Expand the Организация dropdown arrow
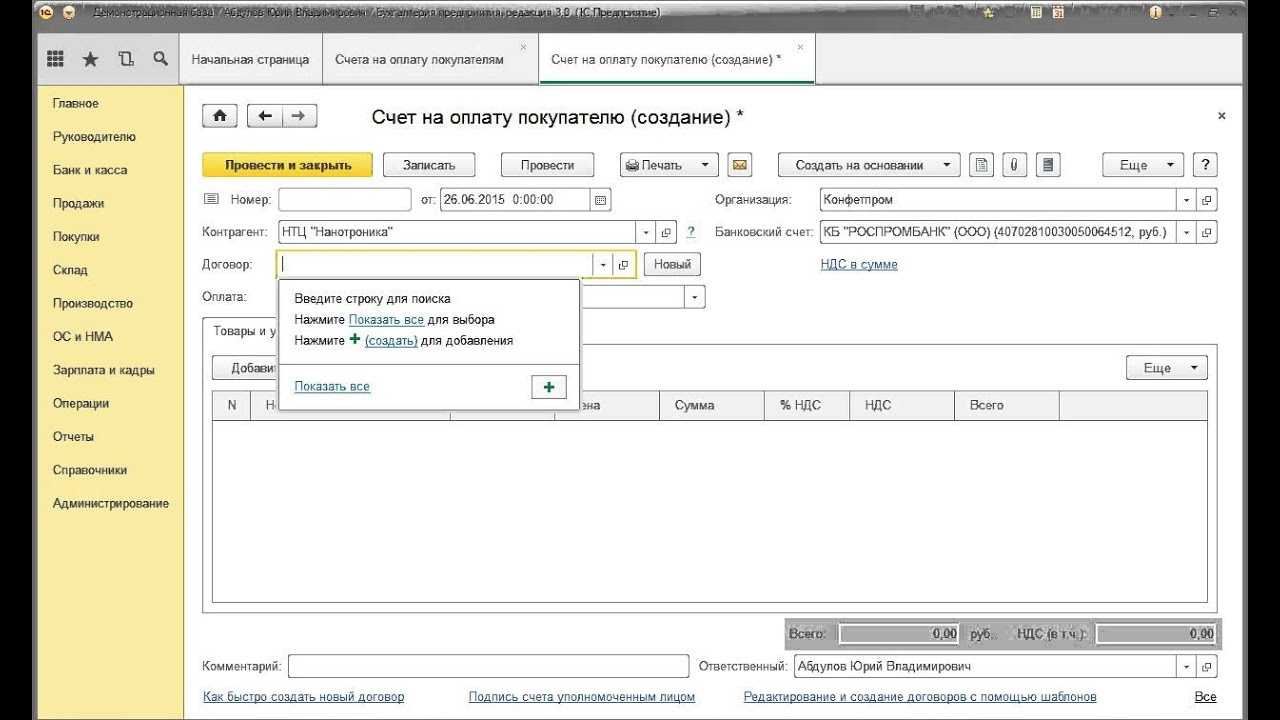Screen dimensions: 1280x720 tap(1187, 199)
